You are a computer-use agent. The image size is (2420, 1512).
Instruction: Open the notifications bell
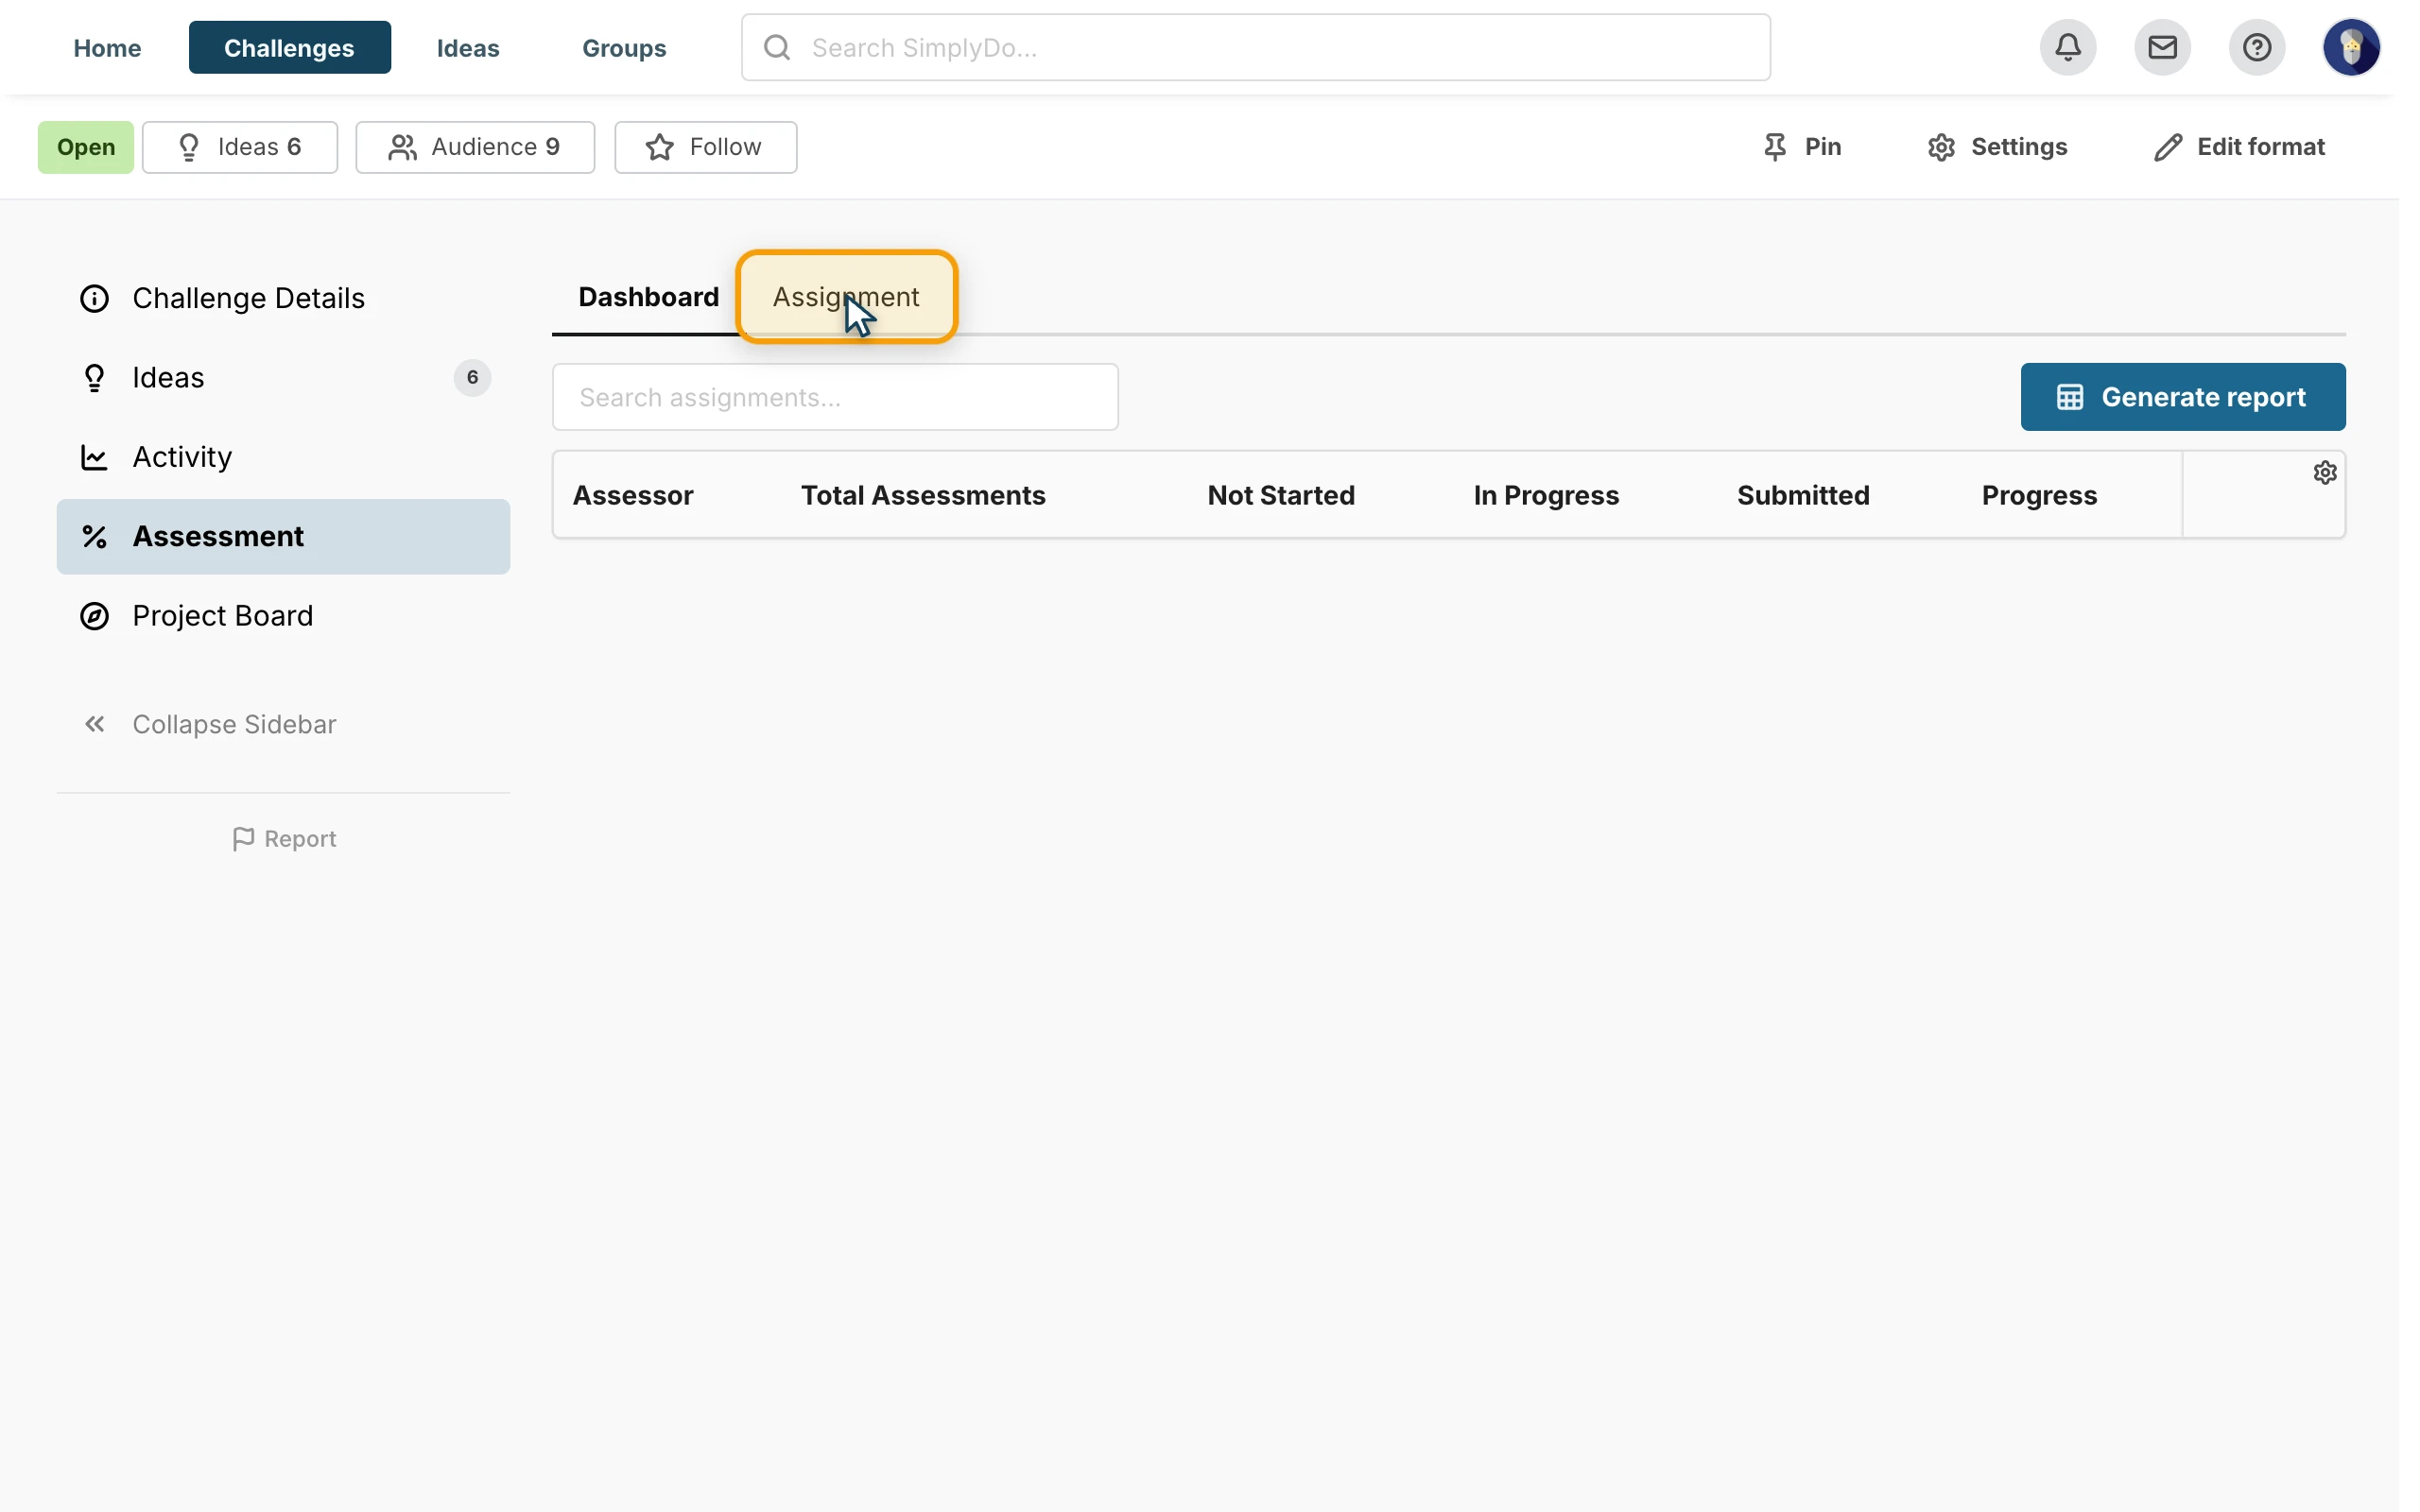(2068, 47)
